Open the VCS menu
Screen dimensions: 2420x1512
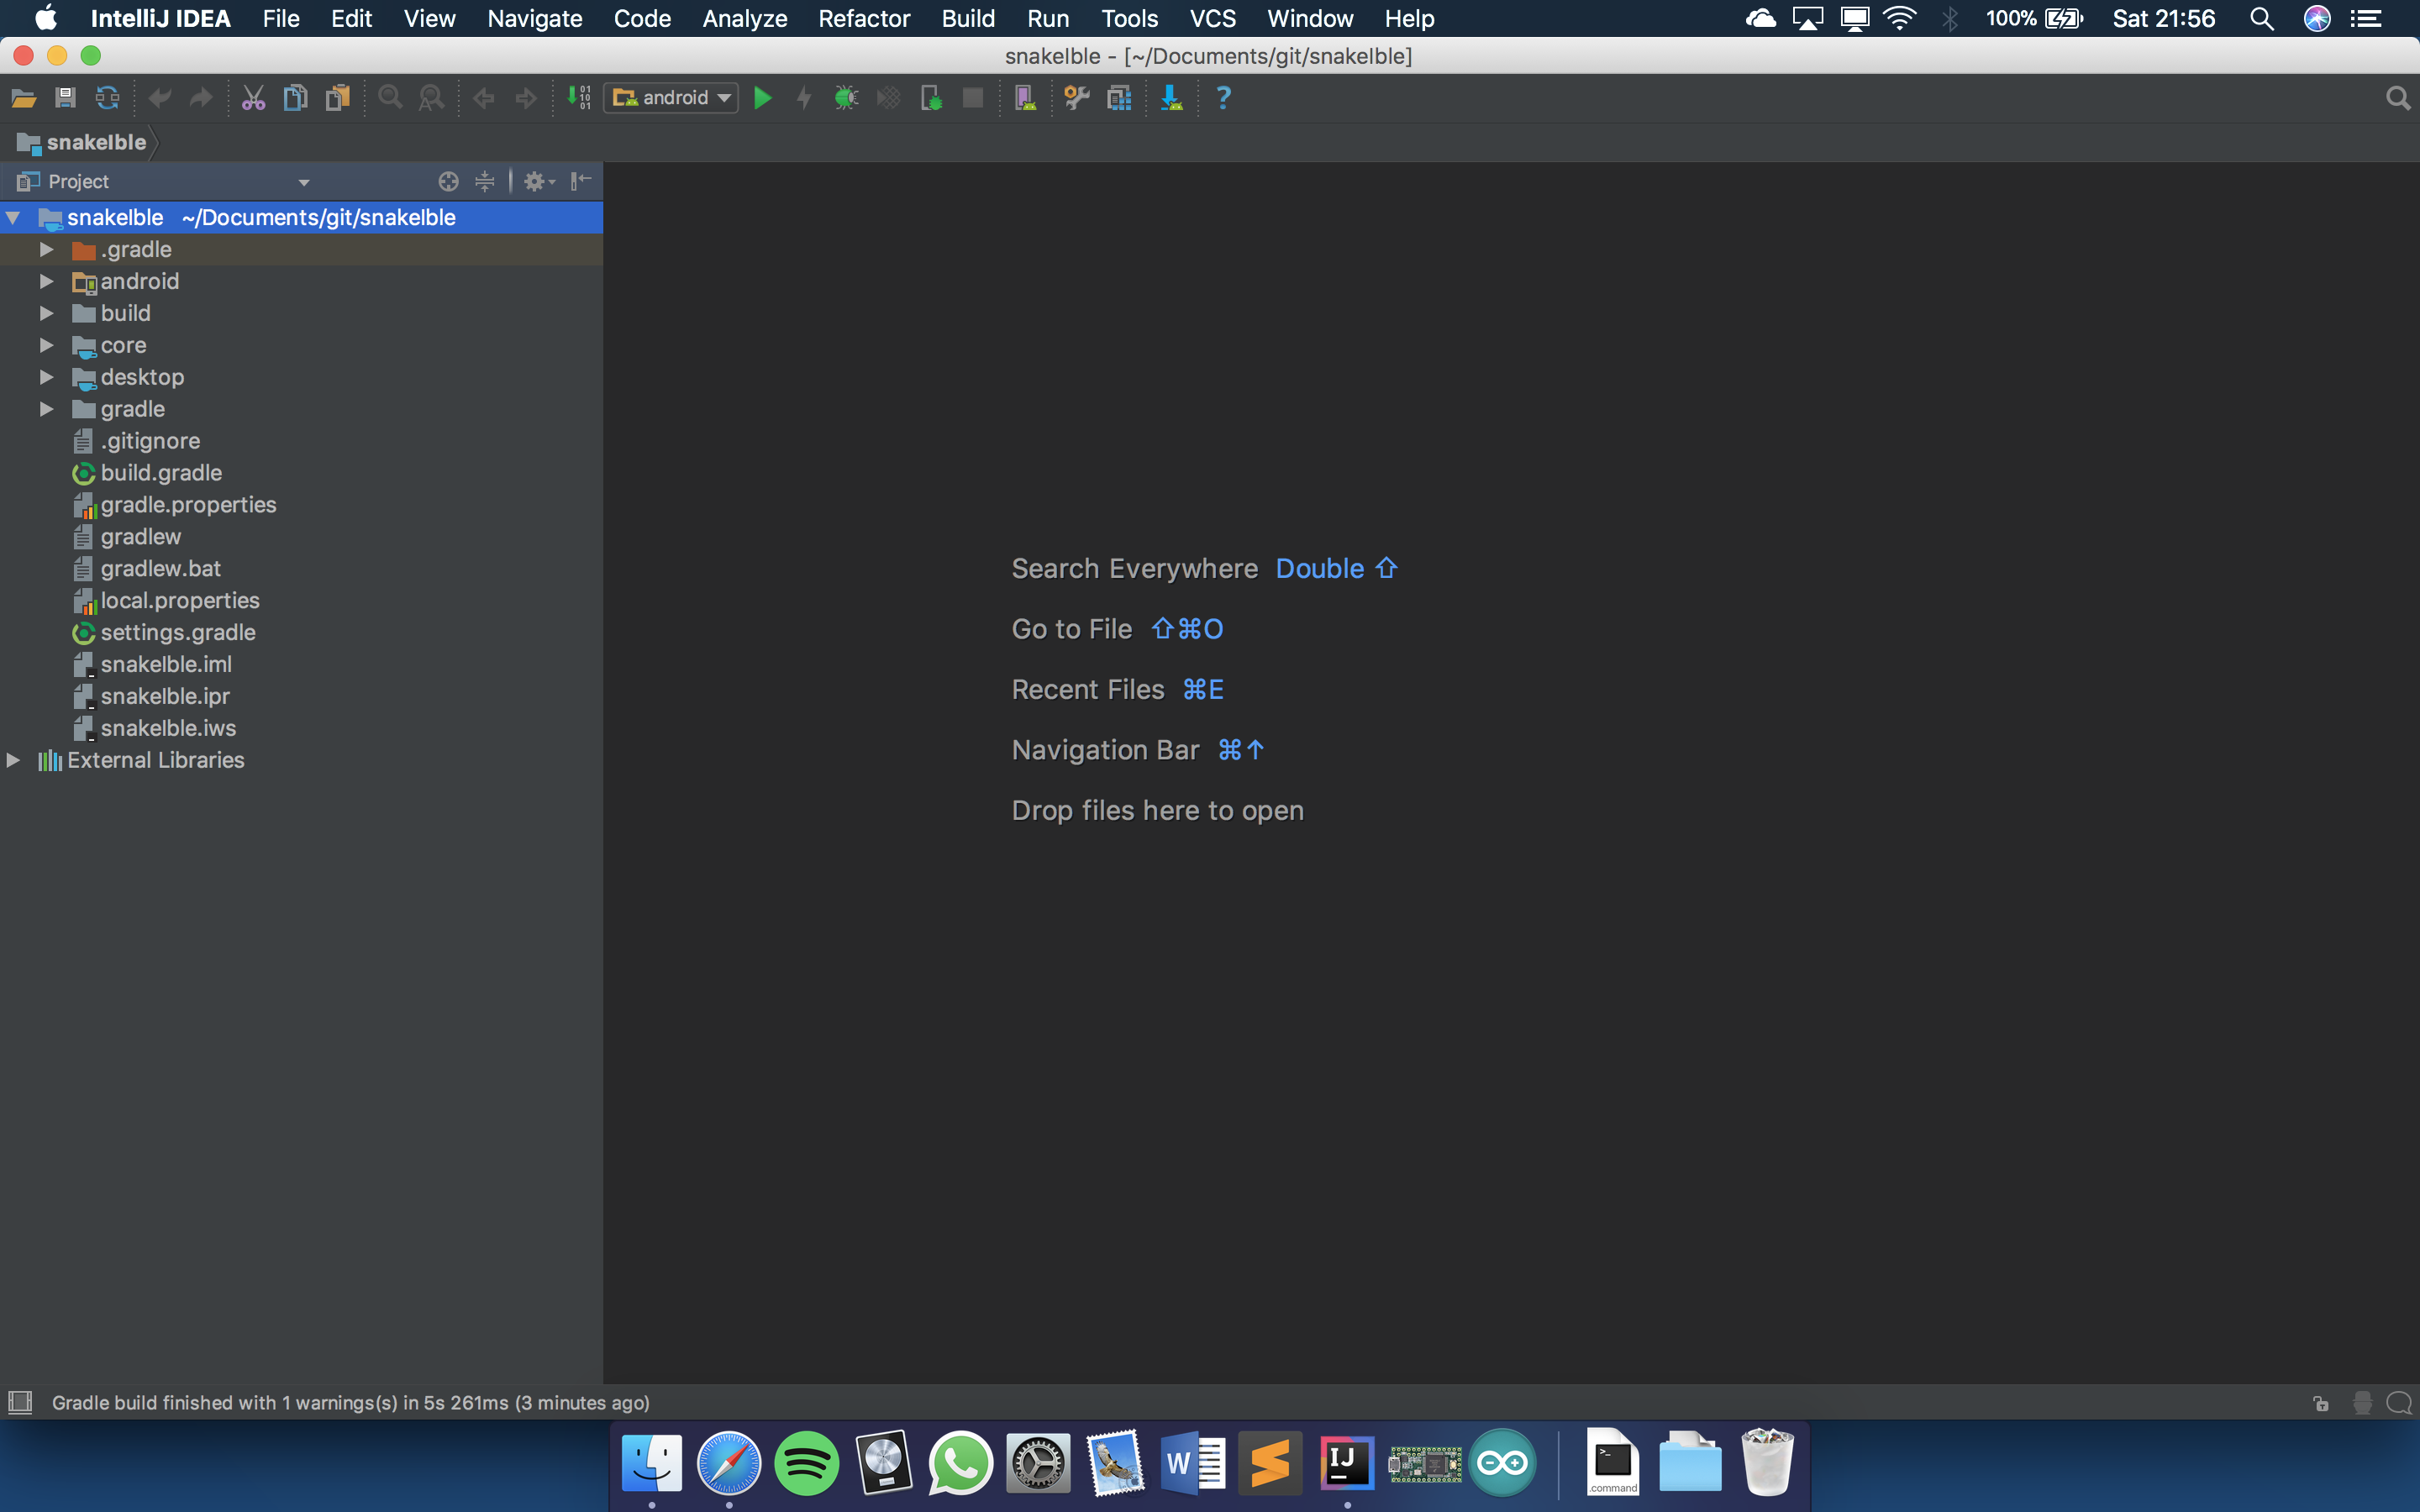point(1212,18)
